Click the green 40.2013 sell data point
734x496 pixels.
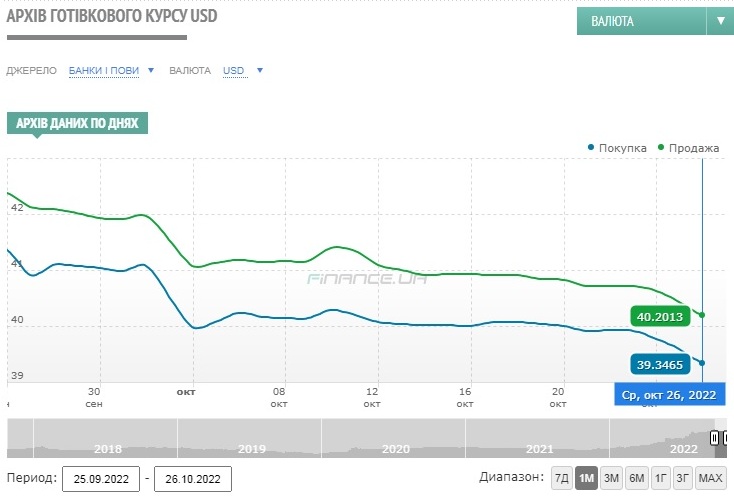pos(702,315)
